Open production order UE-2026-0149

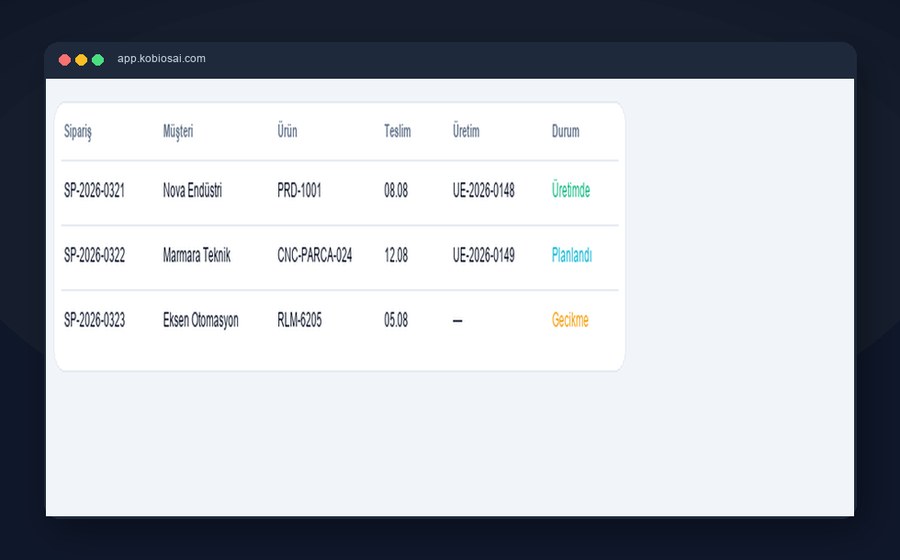click(x=483, y=255)
